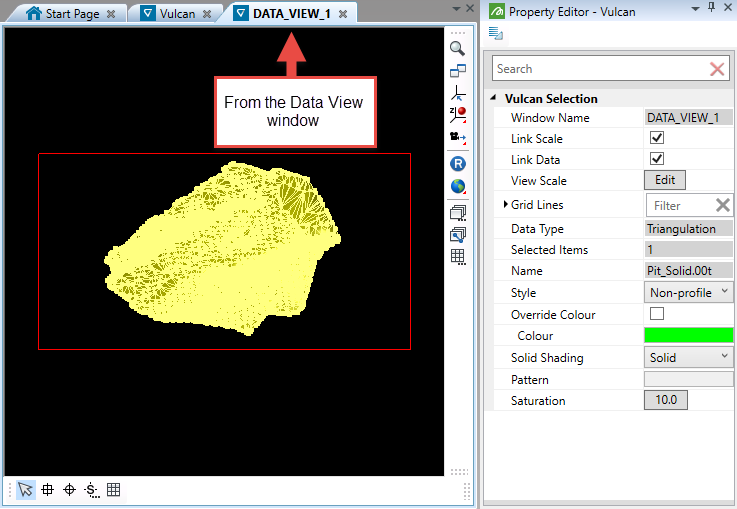Switch to the Start Page tab
This screenshot has width=737, height=509.
click(70, 14)
